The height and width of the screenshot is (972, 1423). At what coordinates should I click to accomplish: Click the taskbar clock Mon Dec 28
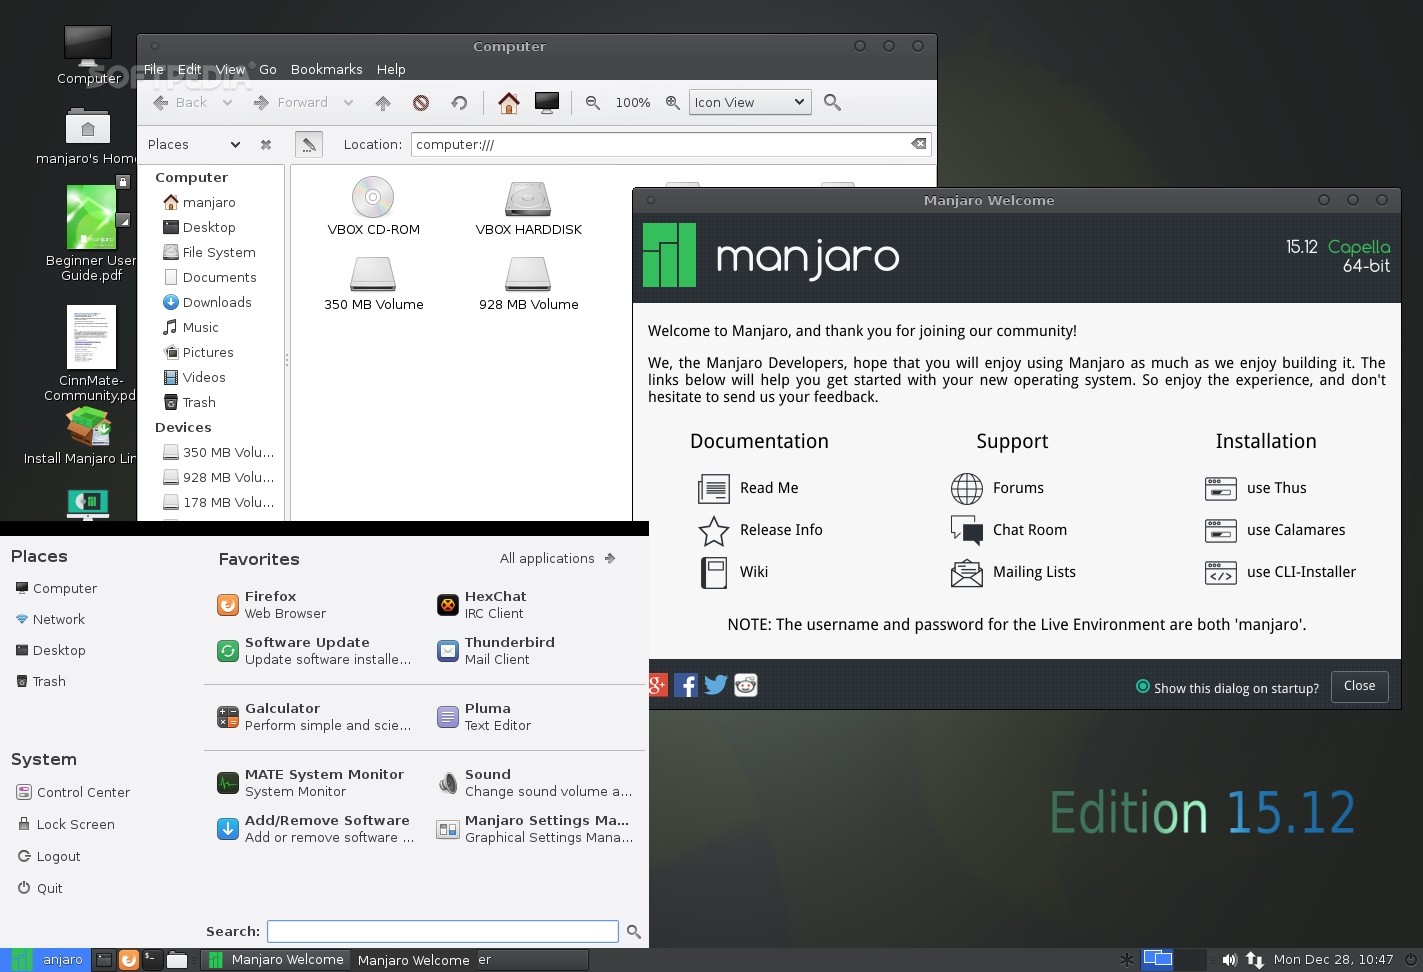tap(1333, 960)
